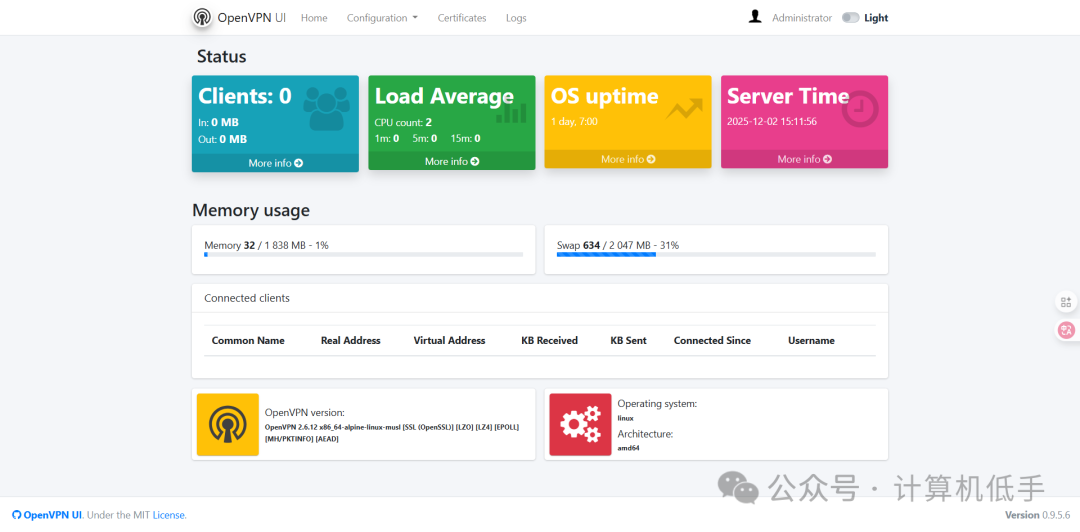Click the grid apps floating icon at right edge
This screenshot has height=532, width=1080.
coord(1066,302)
